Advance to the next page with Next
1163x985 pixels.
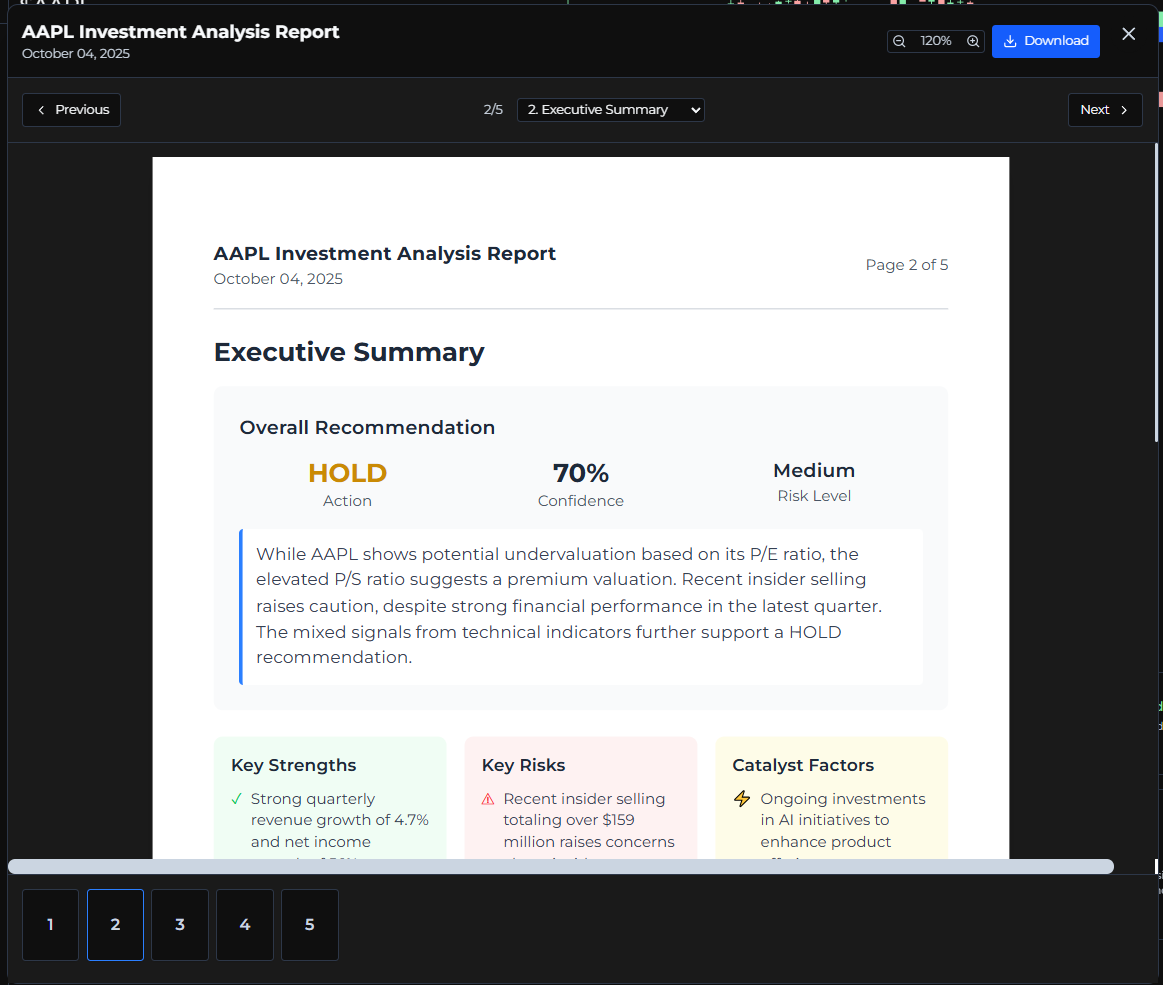pos(1105,110)
